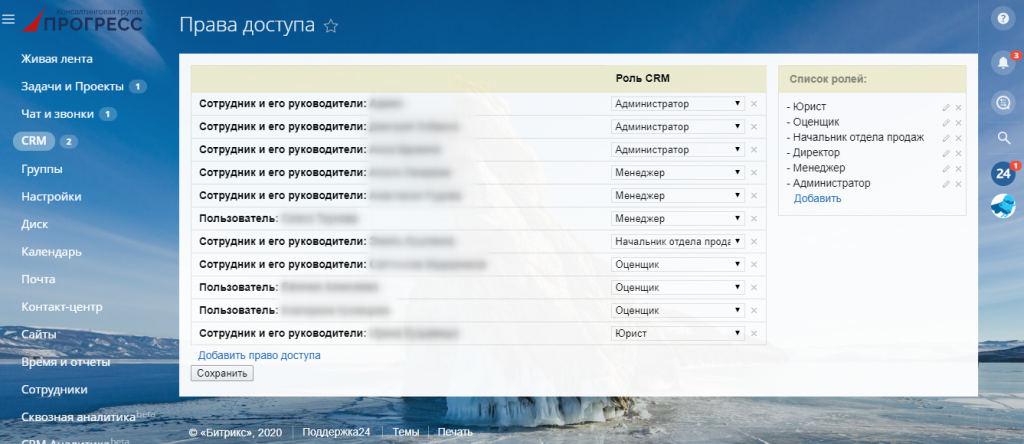Select the CRM sidebar item
1024x444 pixels.
(x=34, y=141)
